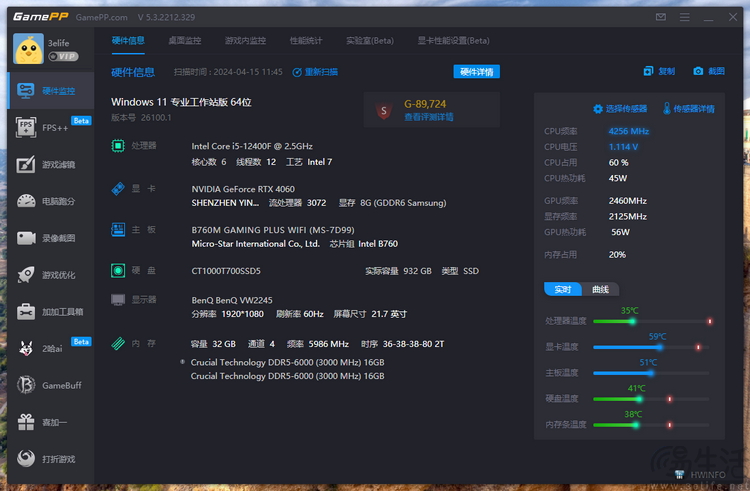This screenshot has width=750, height=491.
Task: Click the B760M GAMING PLUS WIFI text
Action: pyautogui.click(x=273, y=230)
